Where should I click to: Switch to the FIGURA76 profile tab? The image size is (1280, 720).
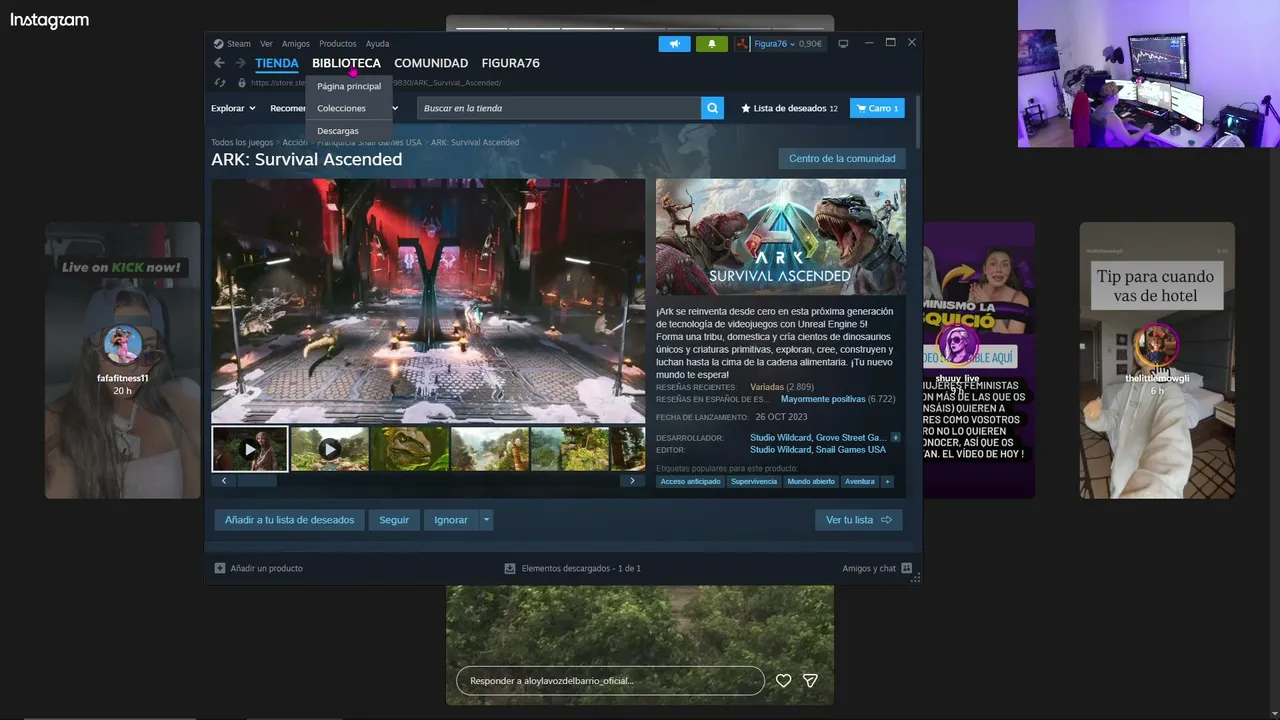510,63
